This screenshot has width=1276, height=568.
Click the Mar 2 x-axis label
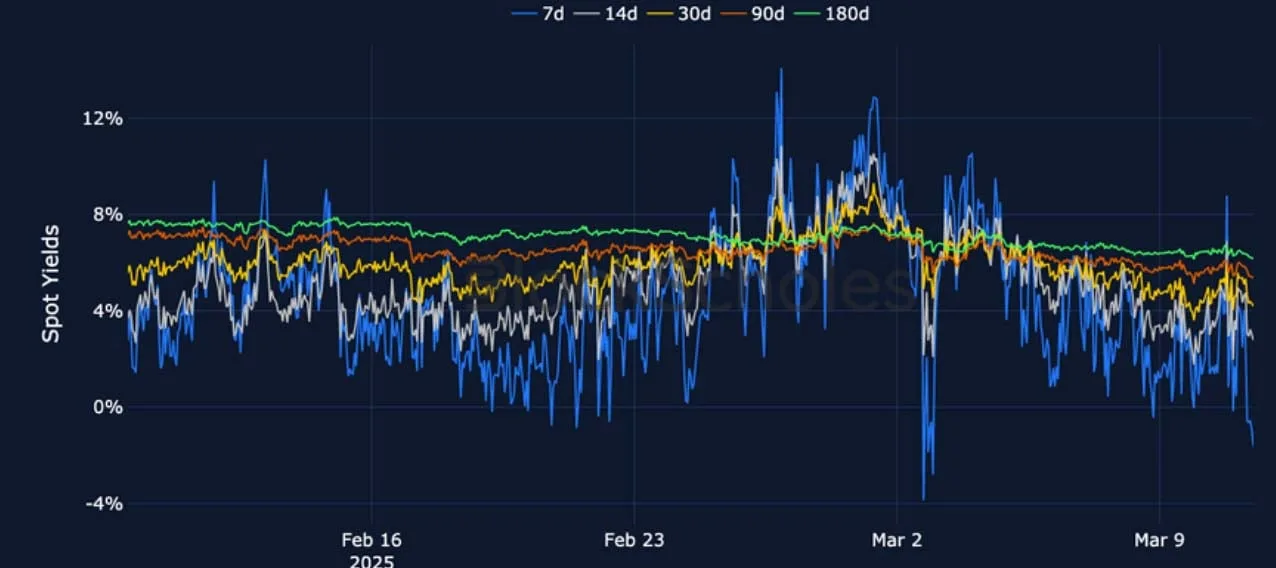click(x=897, y=540)
